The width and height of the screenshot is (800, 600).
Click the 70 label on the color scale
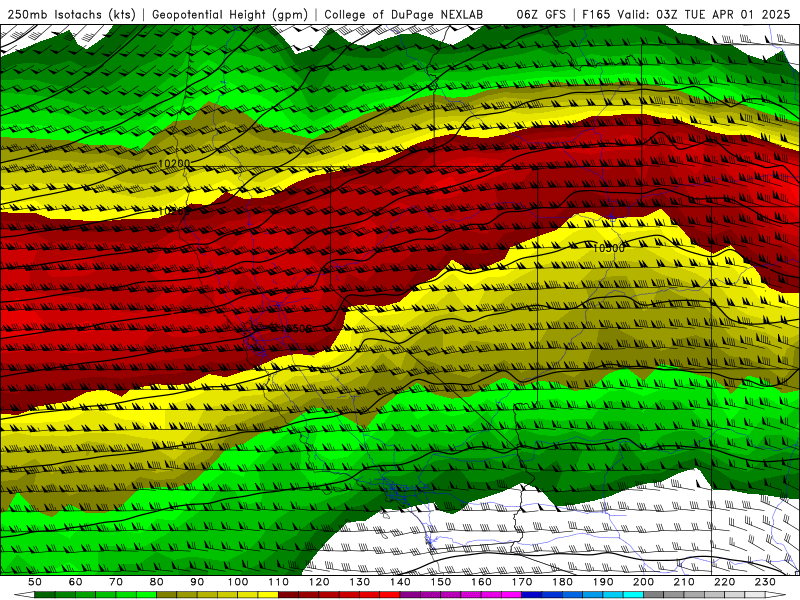pos(116,582)
